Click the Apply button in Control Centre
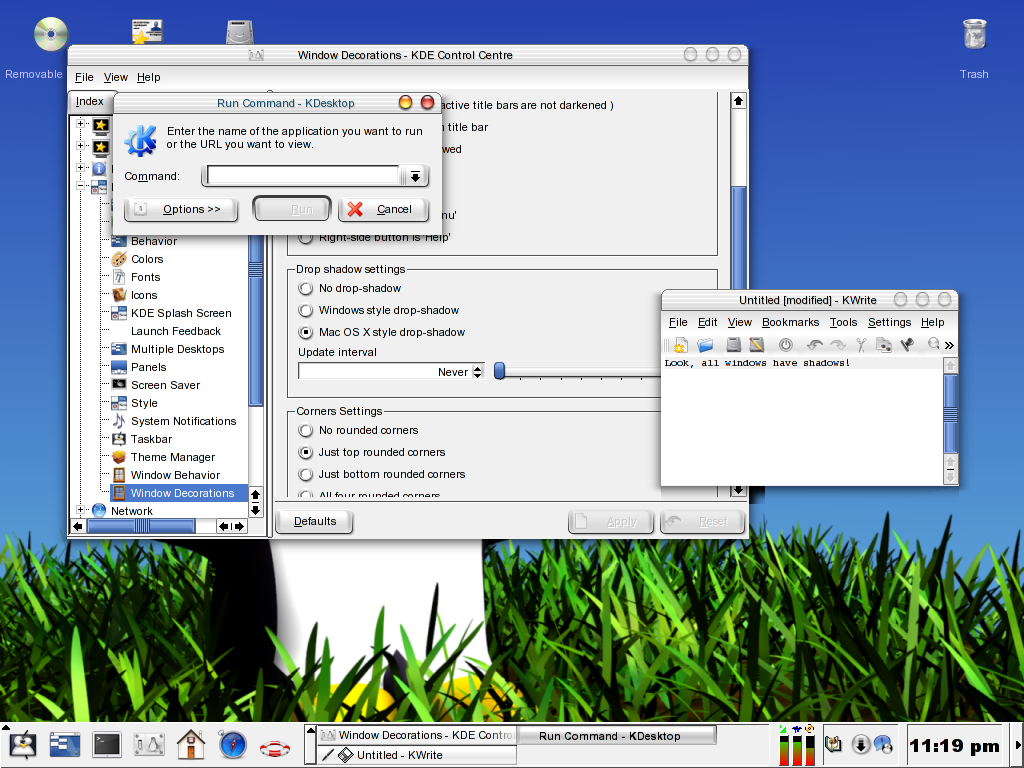1024x768 pixels. pos(611,521)
